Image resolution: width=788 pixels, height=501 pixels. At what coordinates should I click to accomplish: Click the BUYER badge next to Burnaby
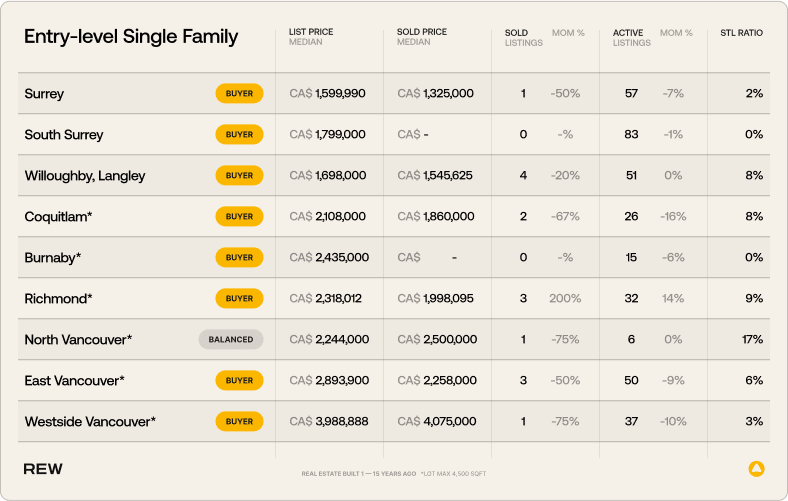point(239,257)
